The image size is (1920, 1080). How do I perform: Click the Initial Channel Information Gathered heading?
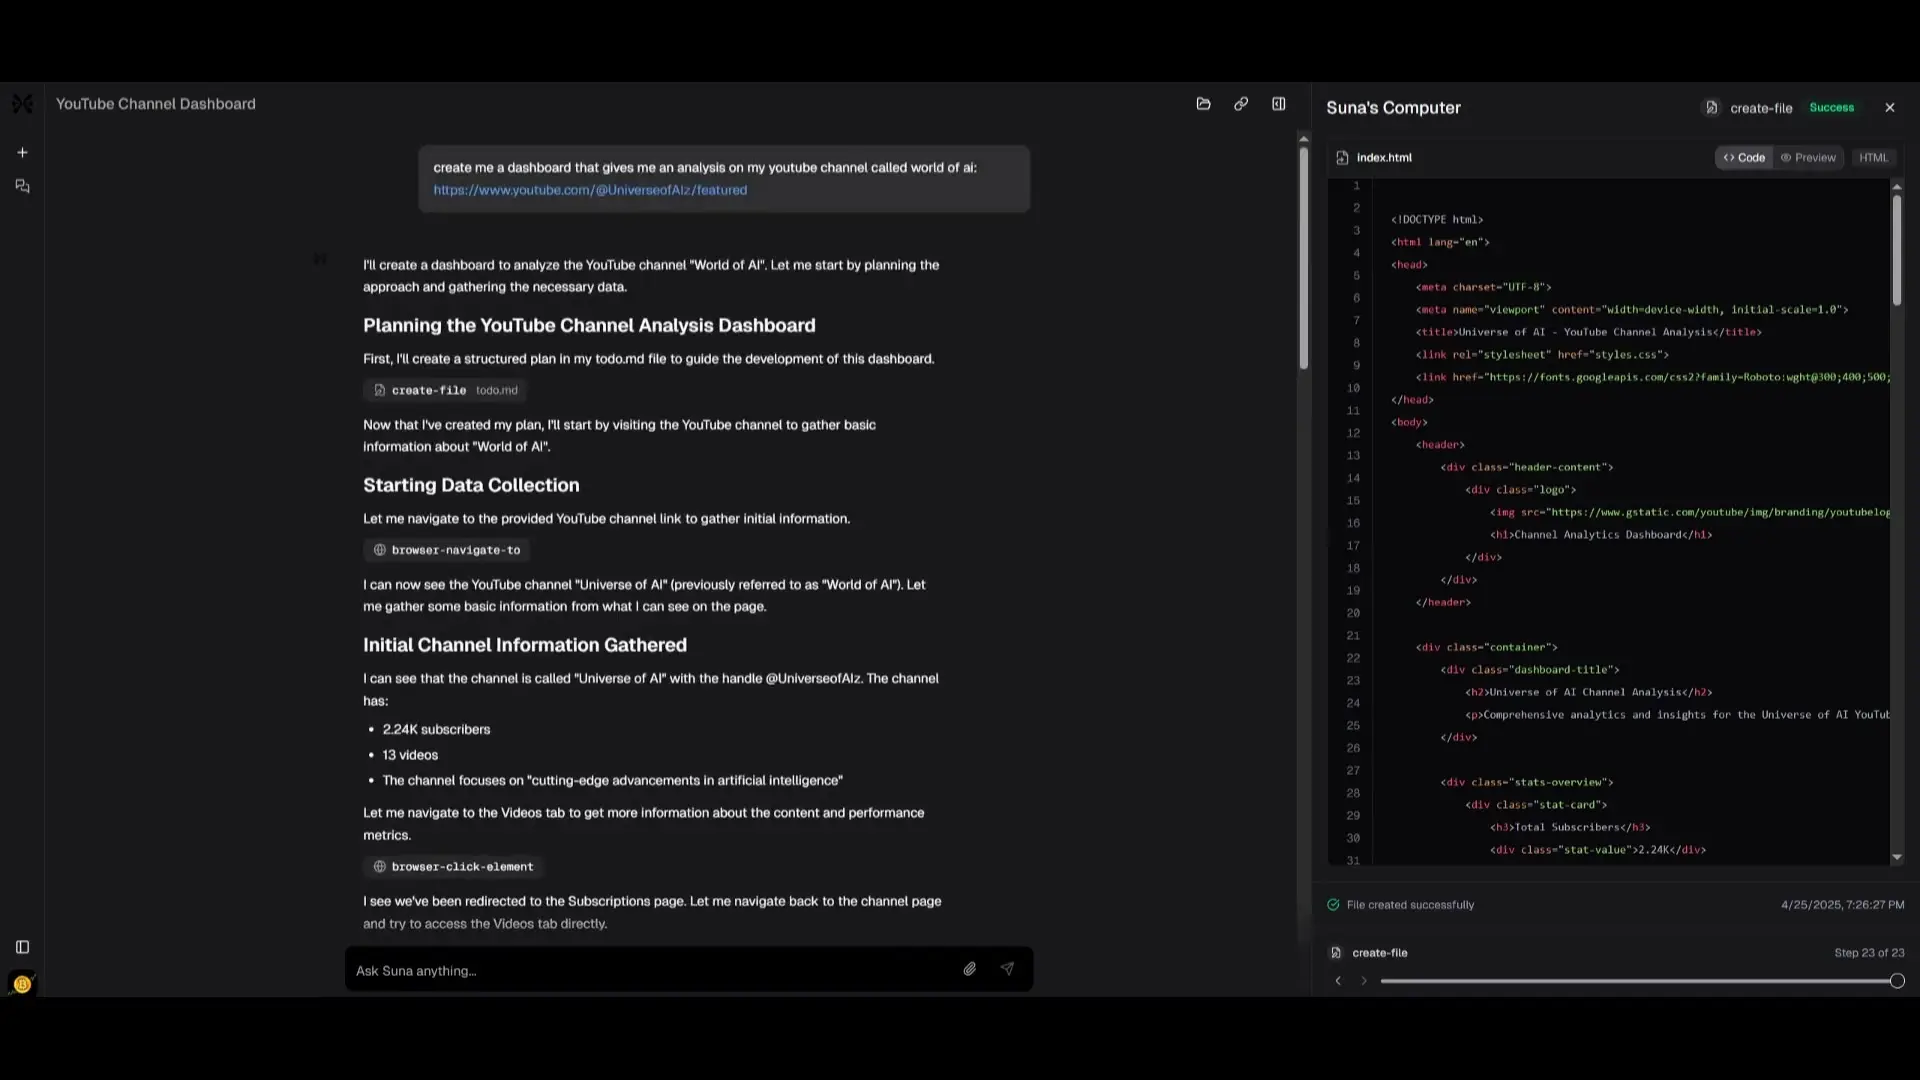525,645
